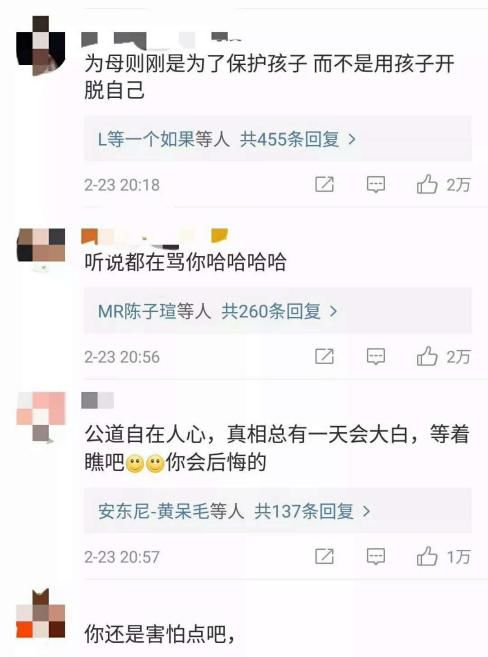The image size is (488, 657).
Task: Tap repost icon on the 20:57 comment
Action: click(324, 556)
